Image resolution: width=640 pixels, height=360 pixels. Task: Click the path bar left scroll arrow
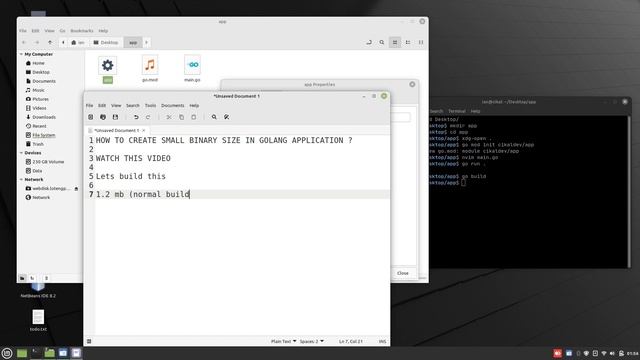click(x=63, y=42)
